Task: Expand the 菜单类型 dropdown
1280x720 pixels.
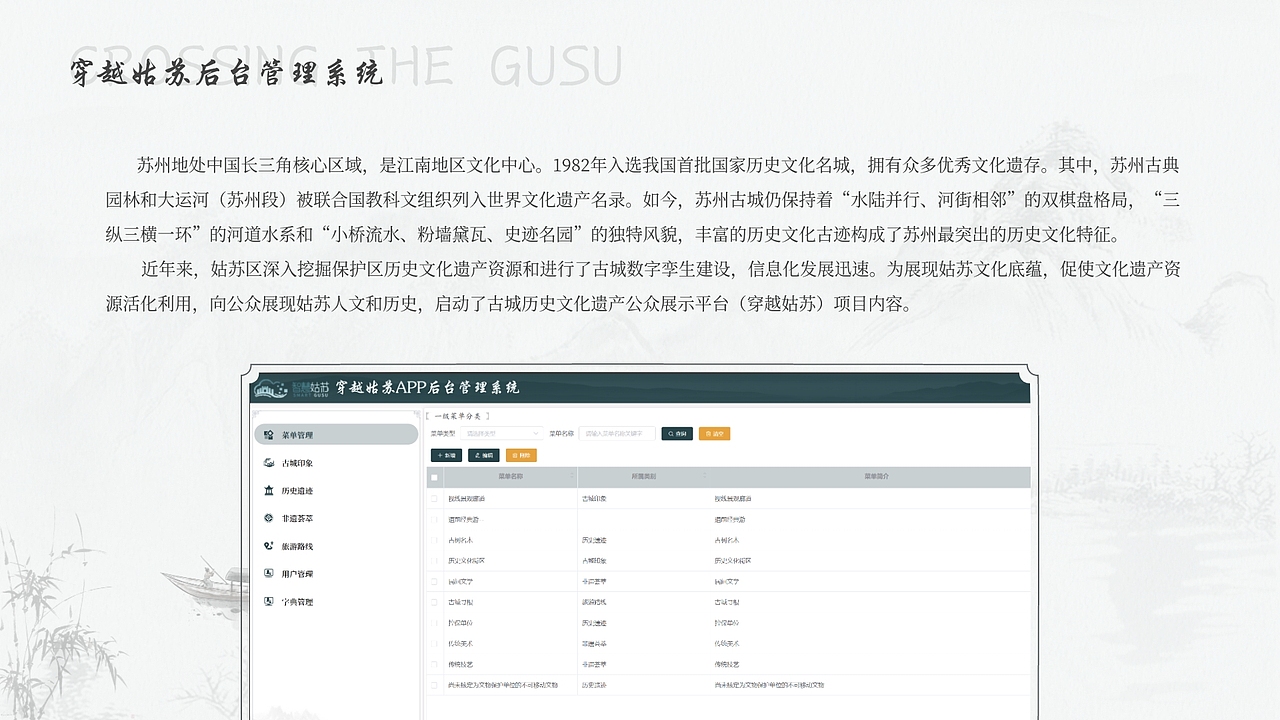Action: click(502, 433)
